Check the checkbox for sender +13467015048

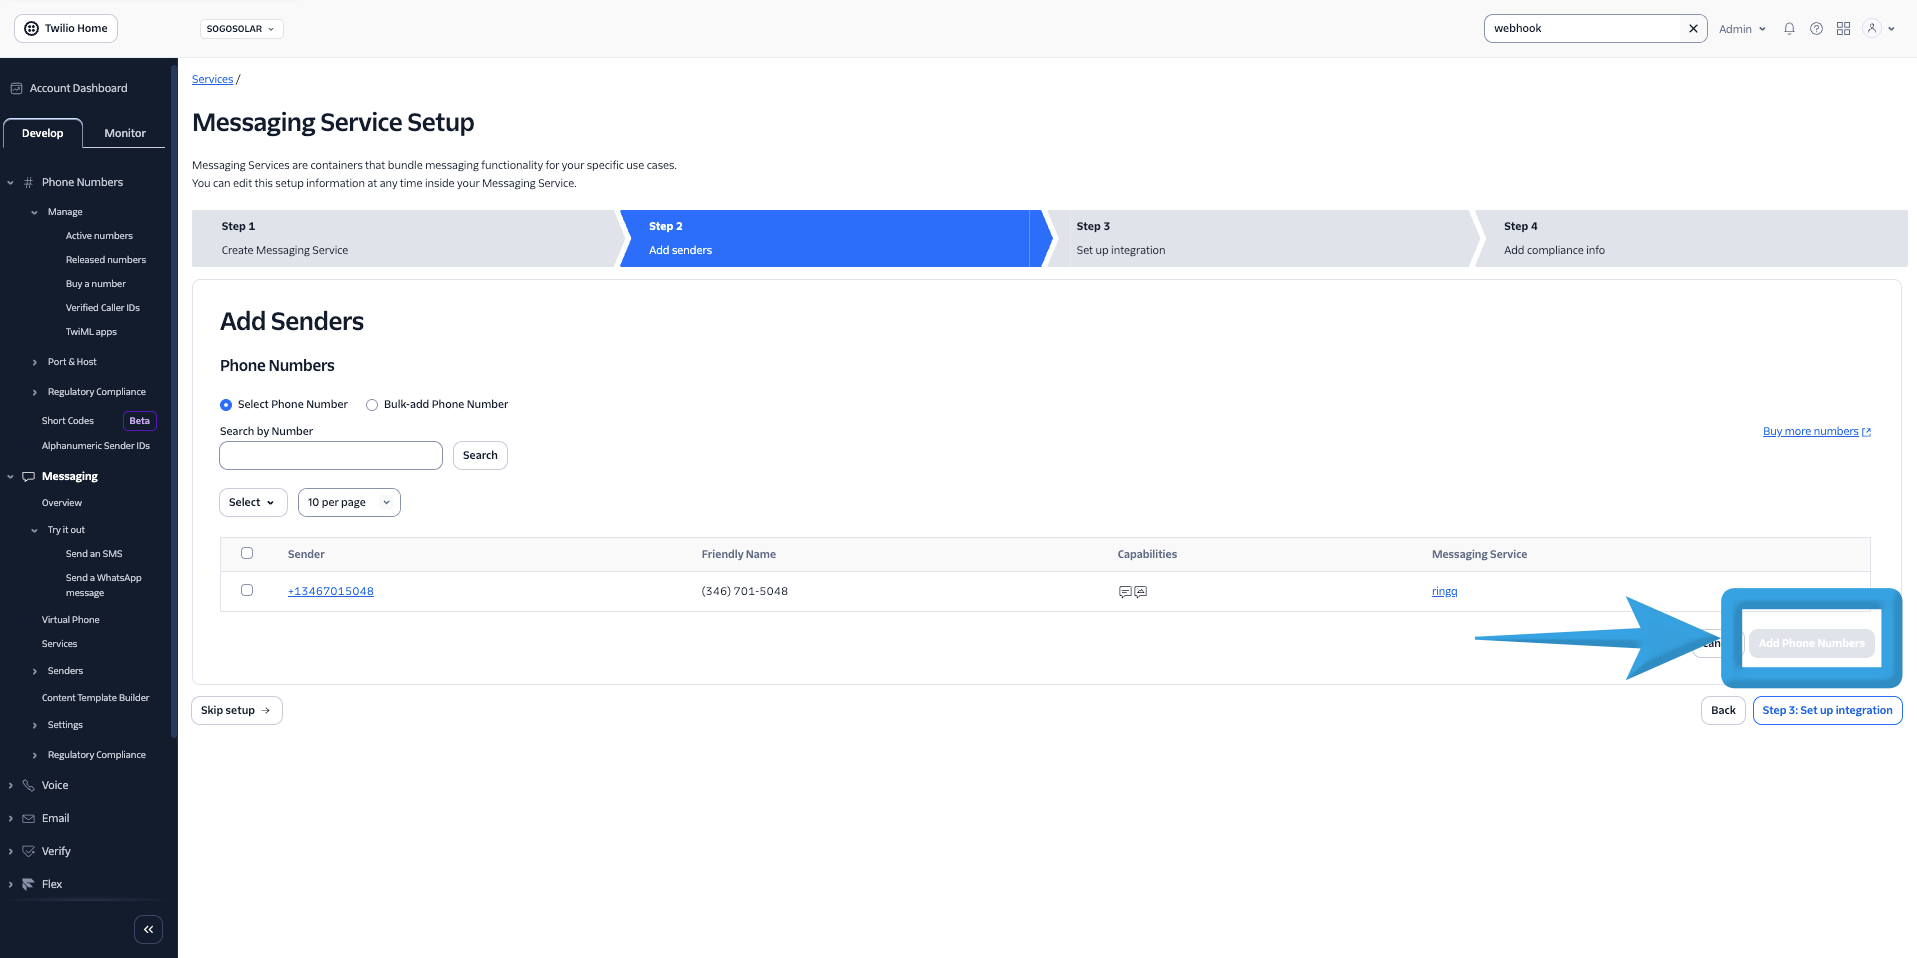[247, 590]
